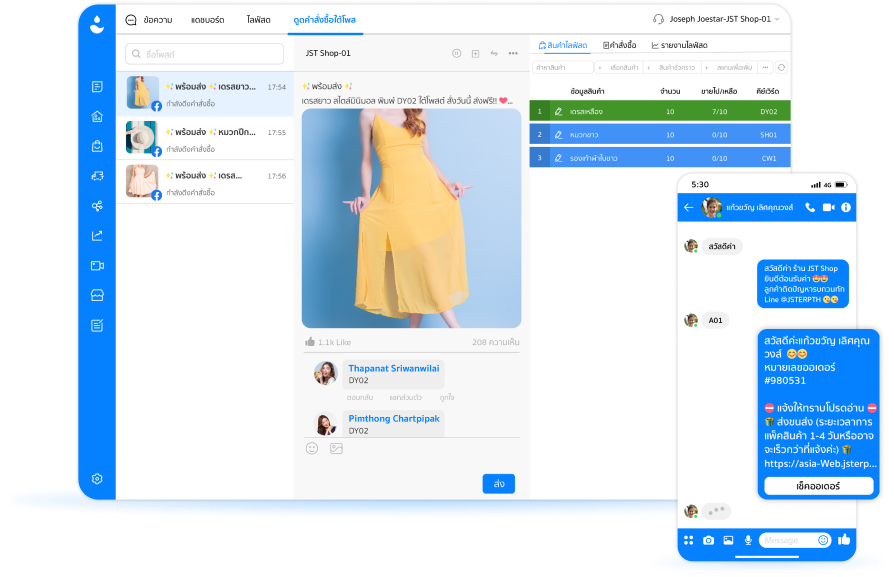894x577 pixels.
Task: Expand the Joseph Joestar-JST Shop-01 account dropdown
Action: point(777,19)
